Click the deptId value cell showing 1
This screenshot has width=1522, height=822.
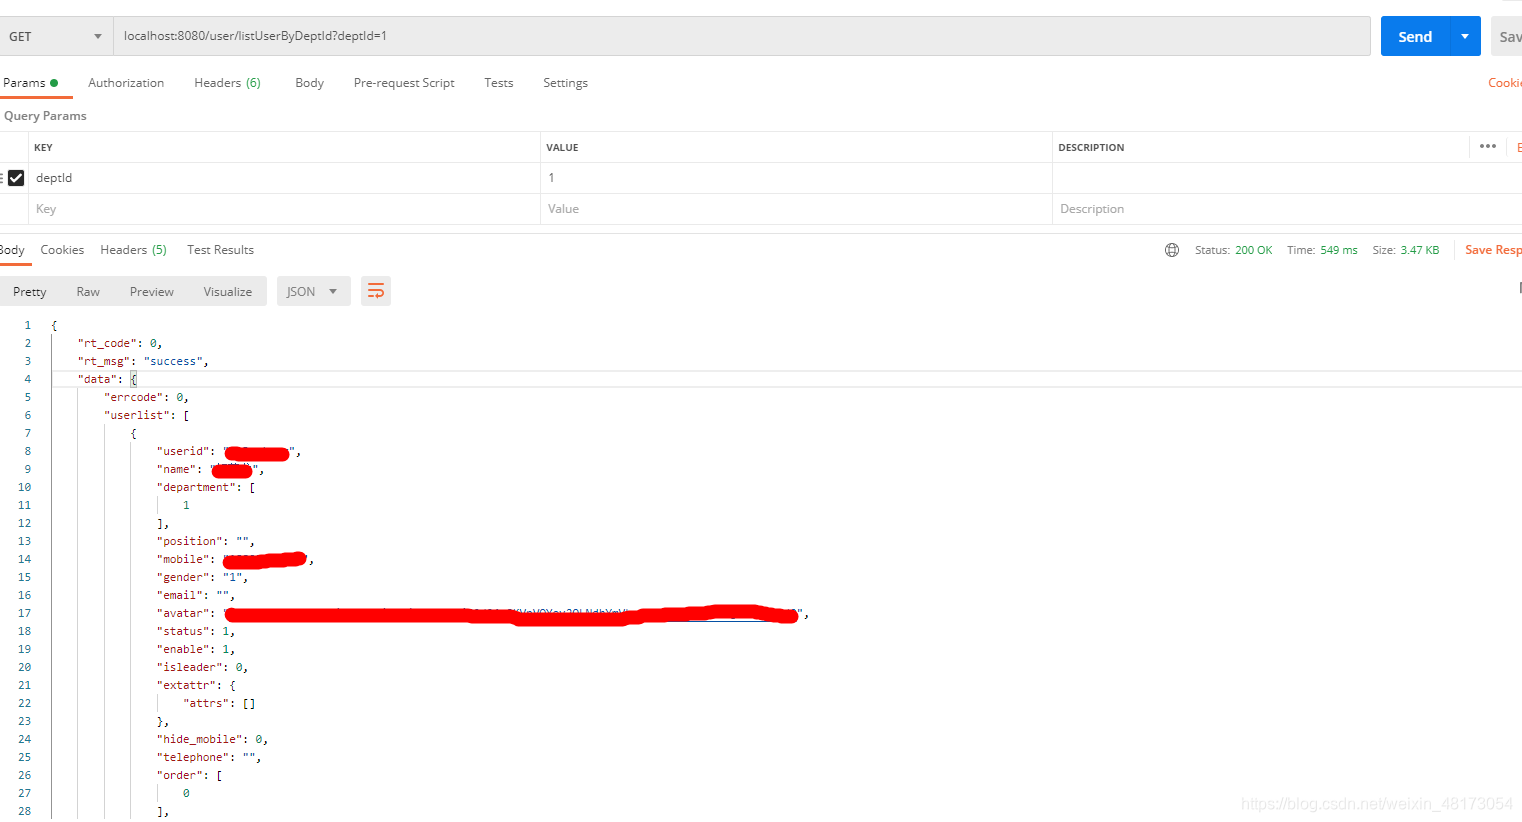pyautogui.click(x=796, y=178)
